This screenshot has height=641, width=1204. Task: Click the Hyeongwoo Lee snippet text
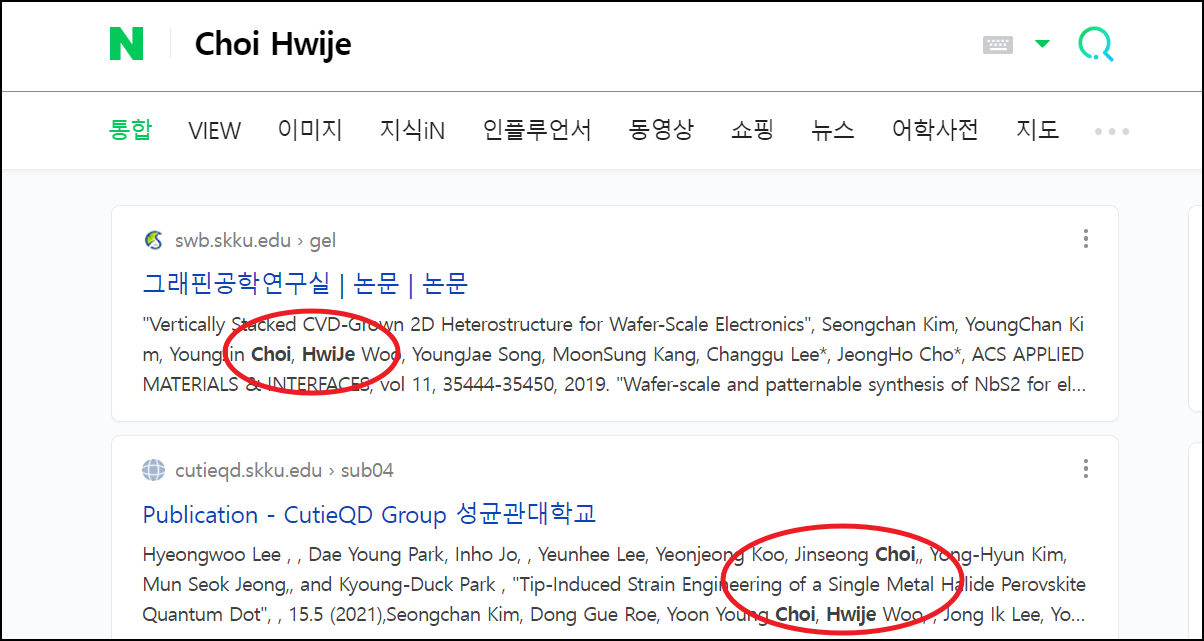pyautogui.click(x=614, y=584)
